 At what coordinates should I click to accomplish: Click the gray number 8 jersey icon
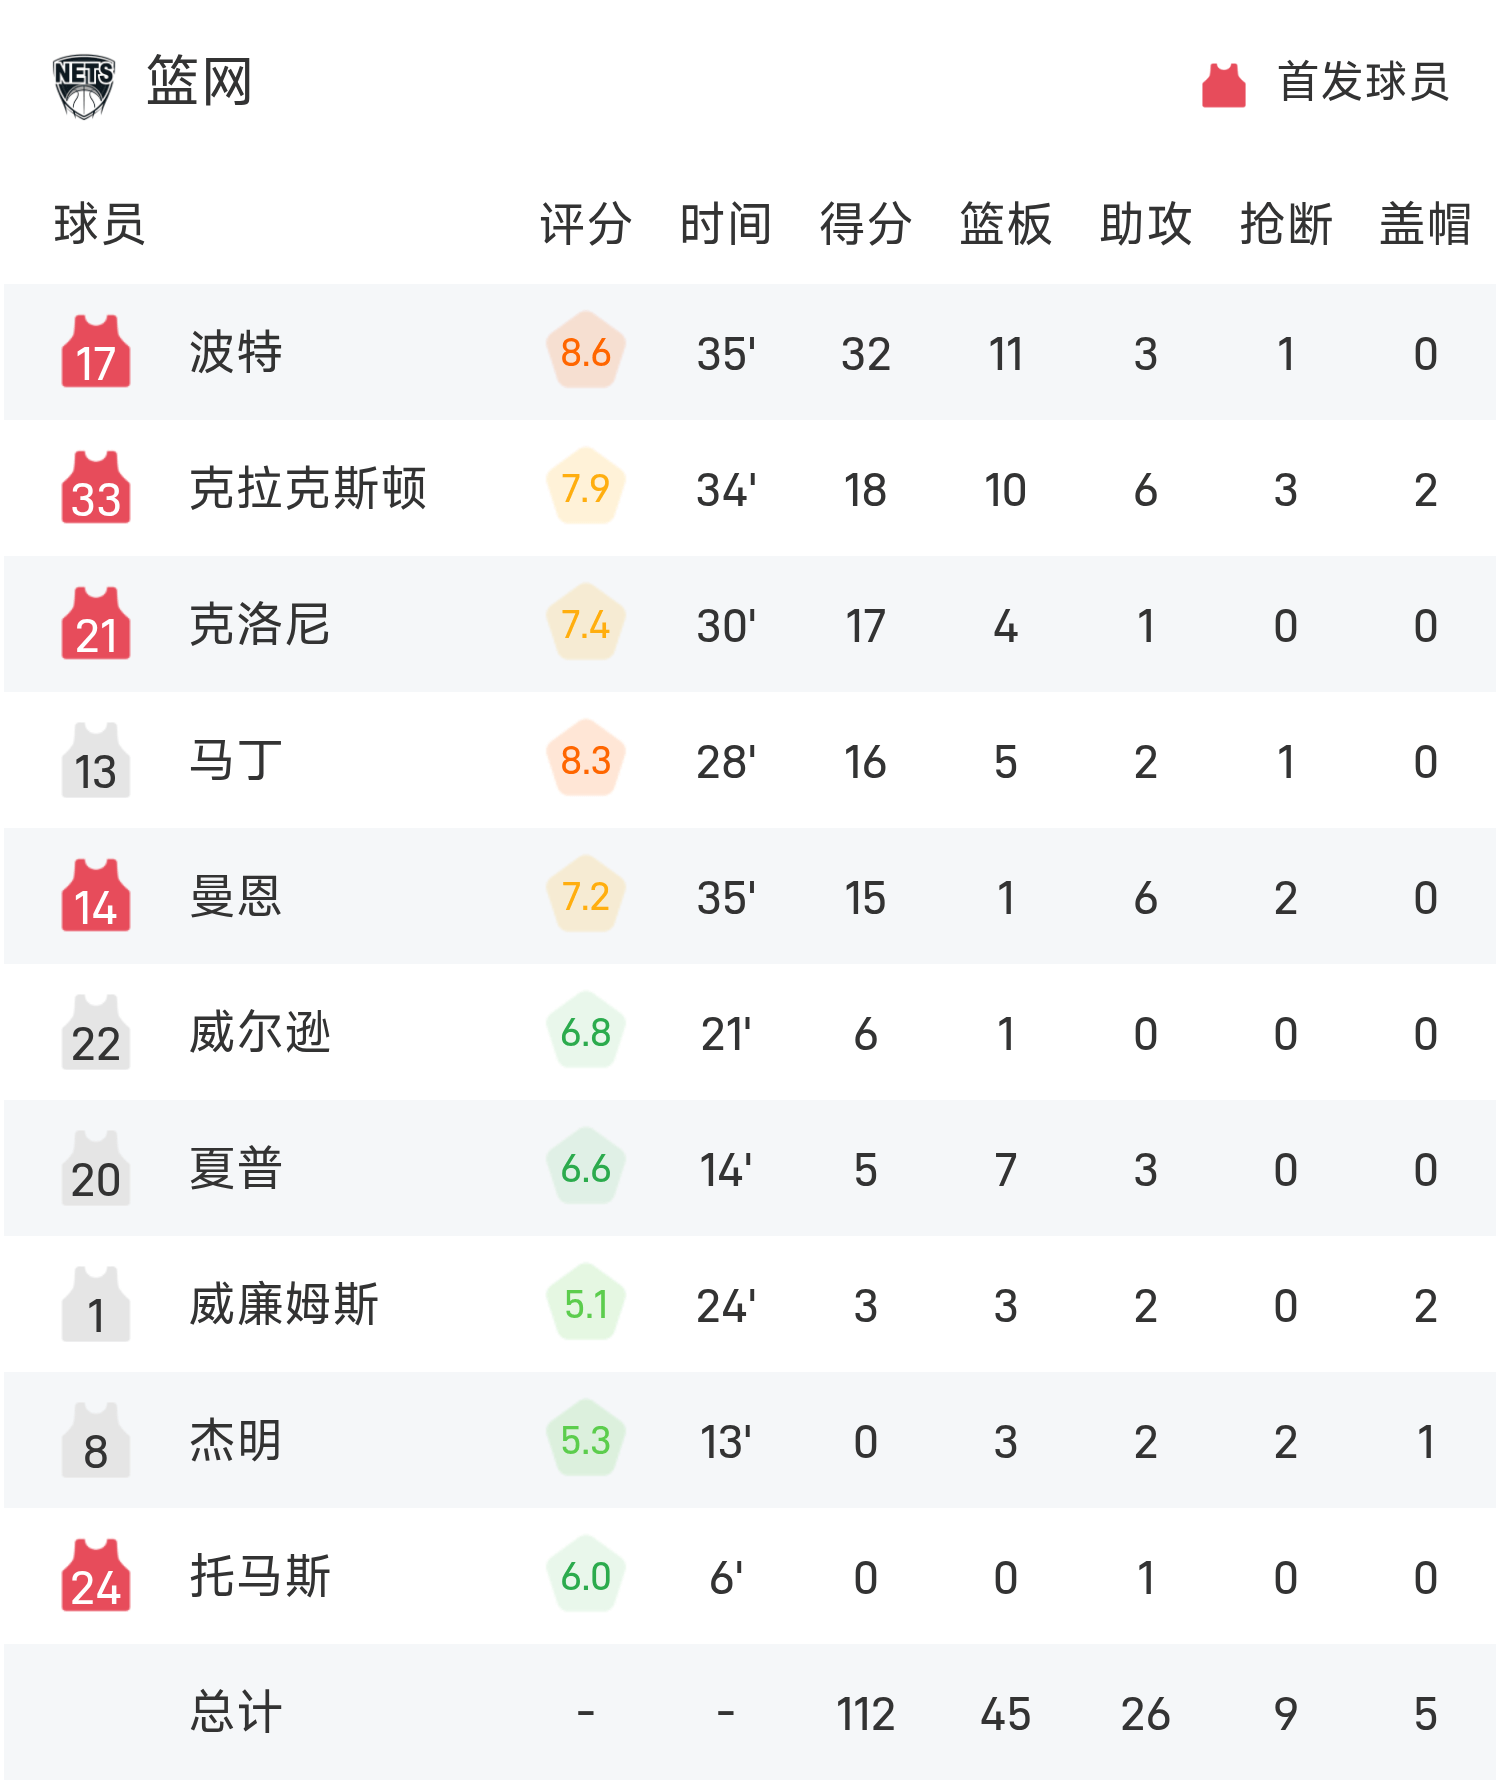pos(96,1441)
